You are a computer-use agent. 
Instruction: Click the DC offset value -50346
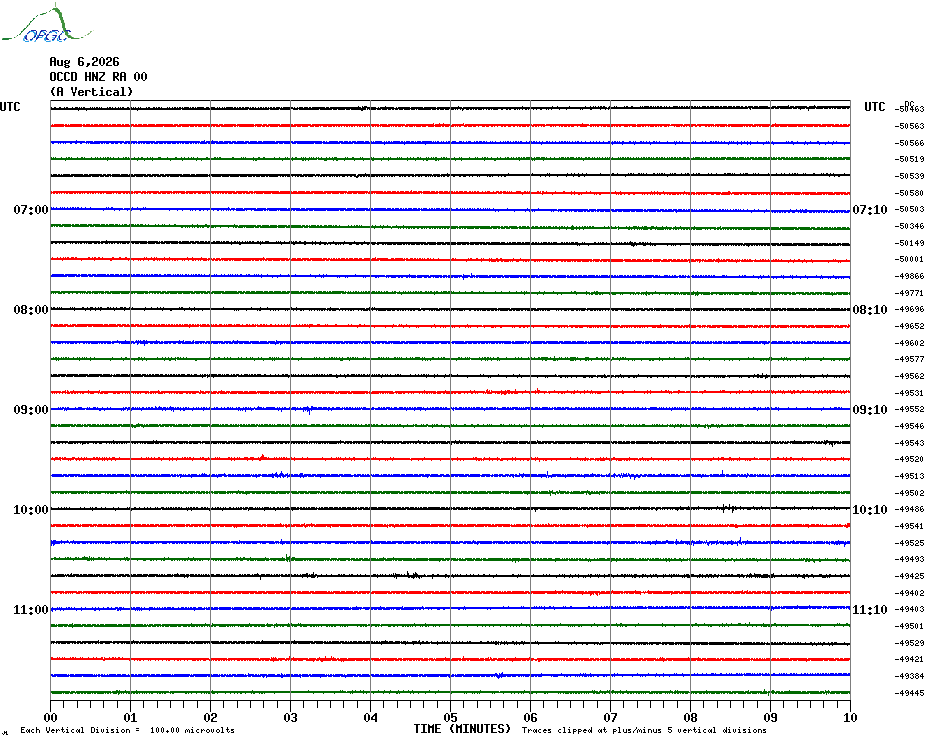pyautogui.click(x=909, y=226)
